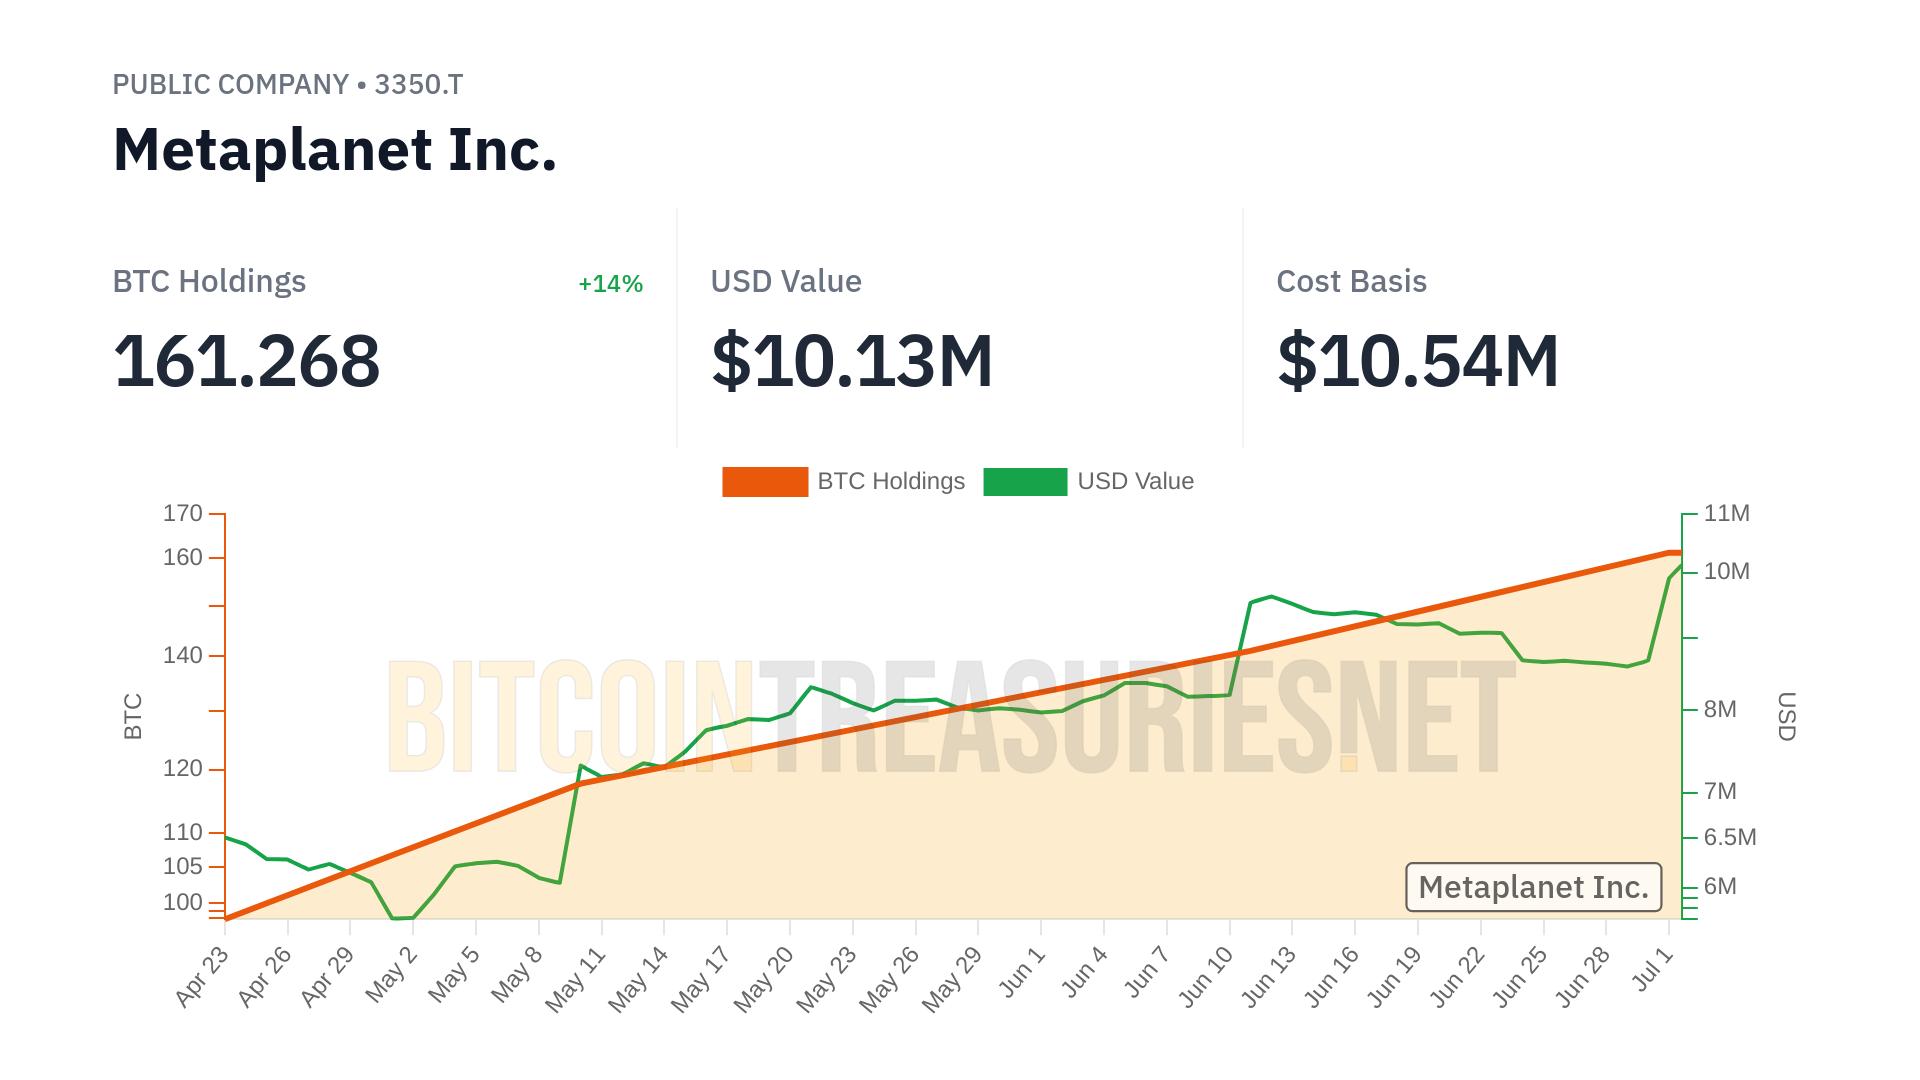Image resolution: width=1920 pixels, height=1080 pixels.
Task: Click the Metaplanet Inc. badge inside chart
Action: [x=1533, y=887]
